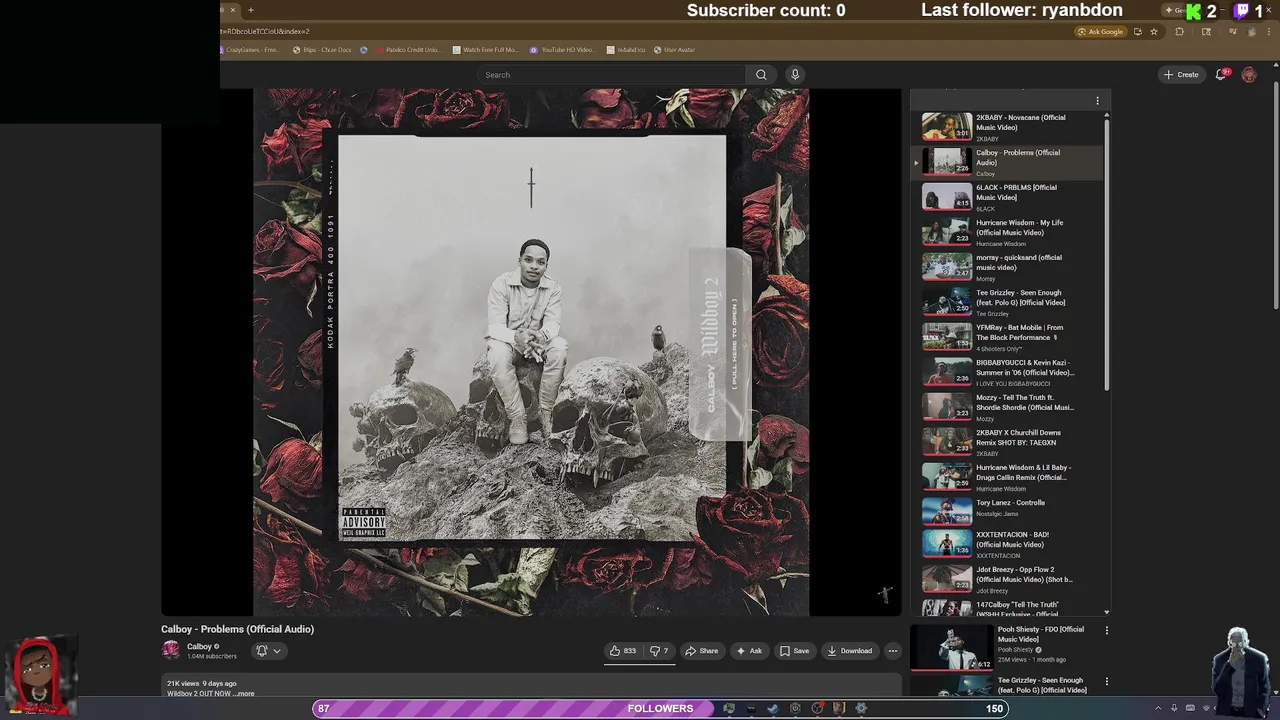
Task: Click the video player album art
Action: (x=531, y=353)
